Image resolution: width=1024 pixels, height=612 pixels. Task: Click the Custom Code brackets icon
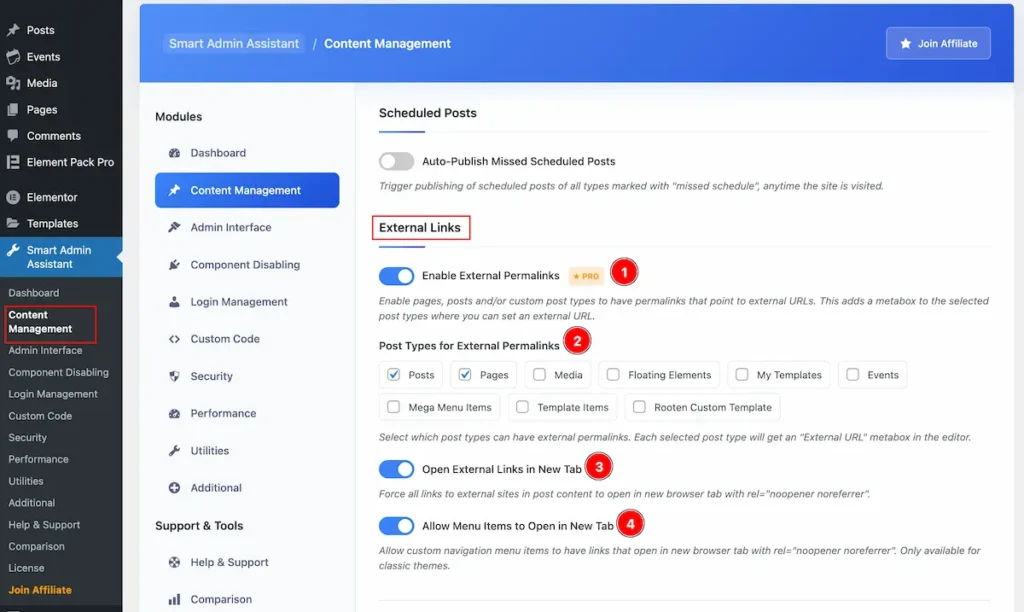click(x=174, y=339)
